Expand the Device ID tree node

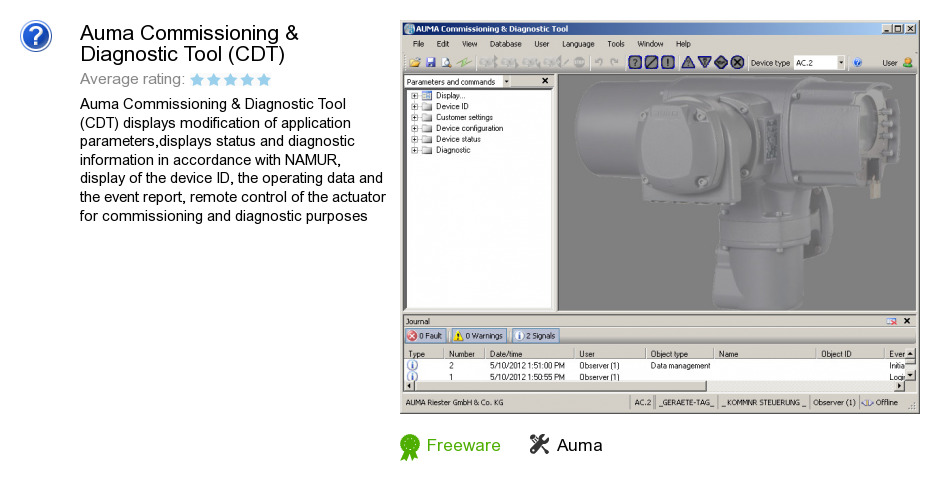pyautogui.click(x=414, y=106)
